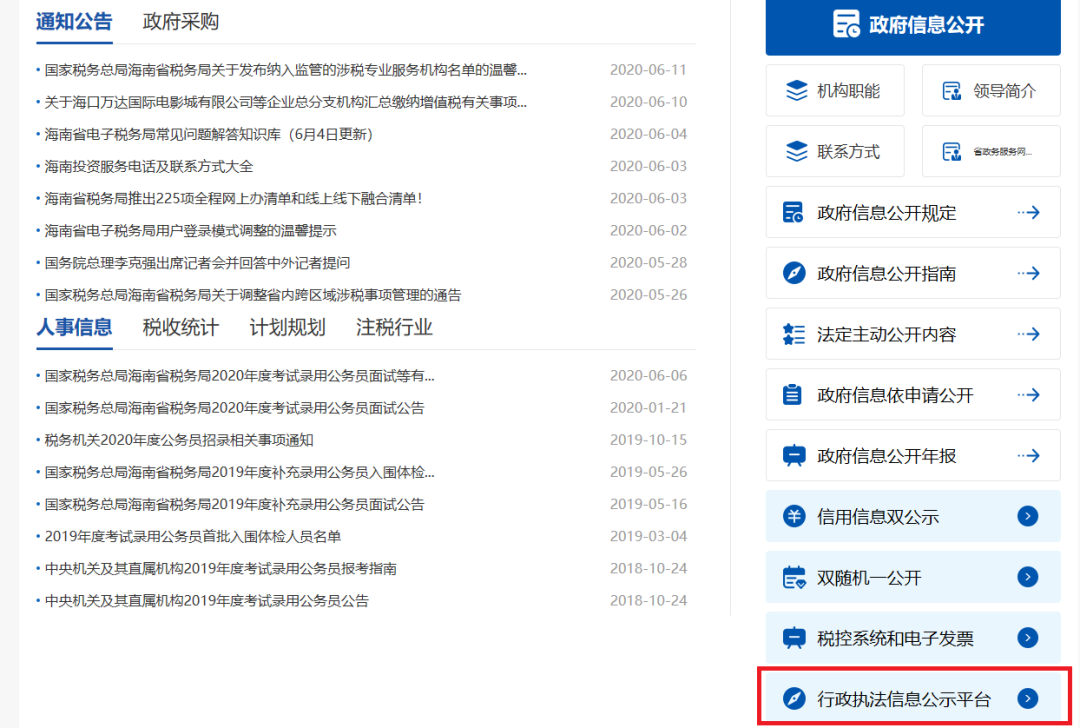Open 税务机关2020年度公务员招录相关事项通知

click(x=179, y=440)
